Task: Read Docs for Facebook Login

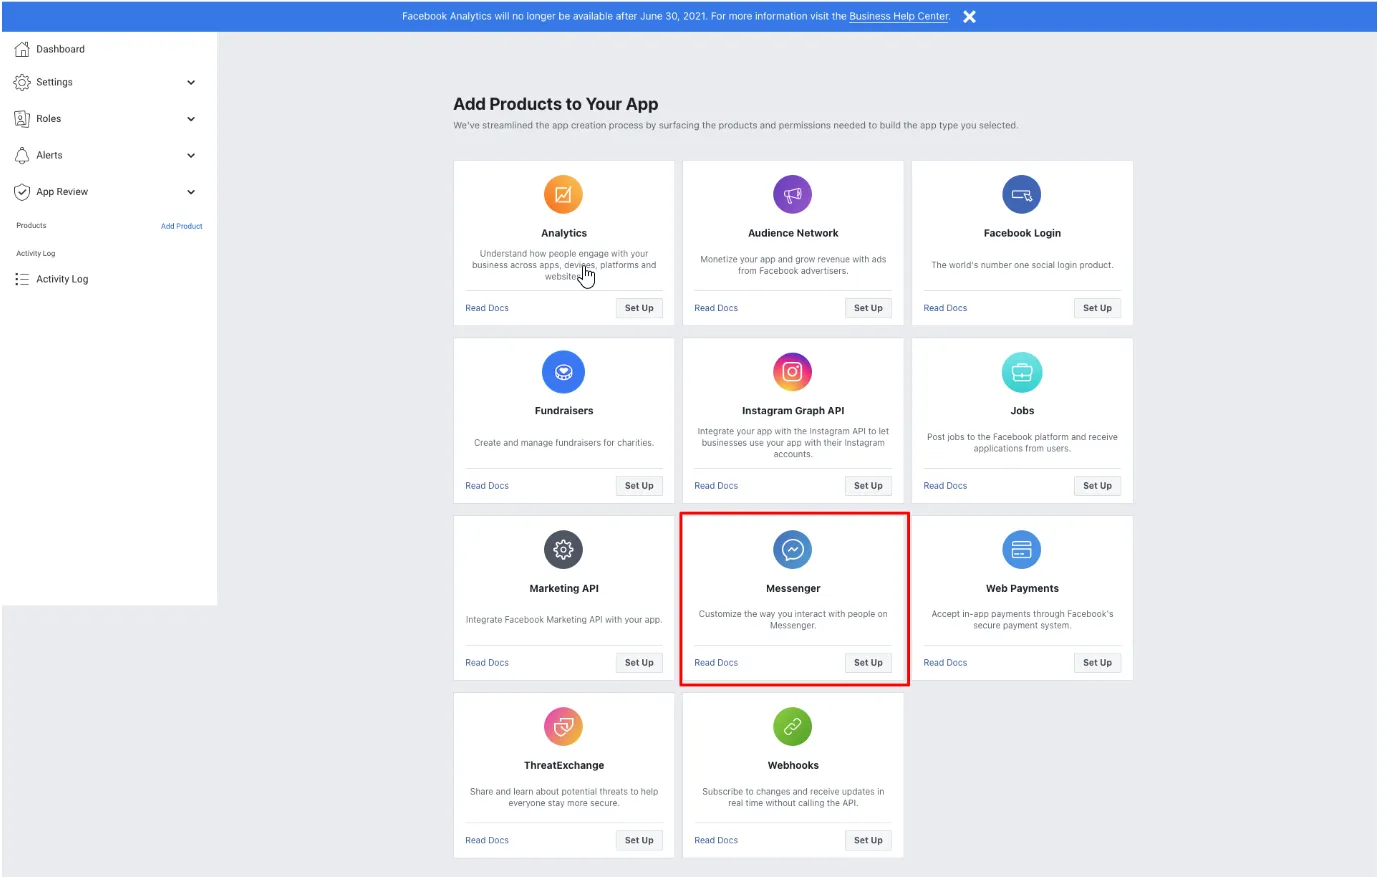Action: [945, 308]
